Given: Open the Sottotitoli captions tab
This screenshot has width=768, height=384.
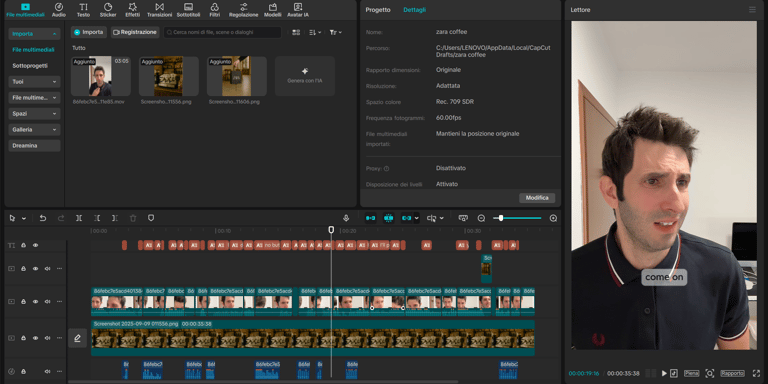Looking at the screenshot, I should [x=189, y=10].
